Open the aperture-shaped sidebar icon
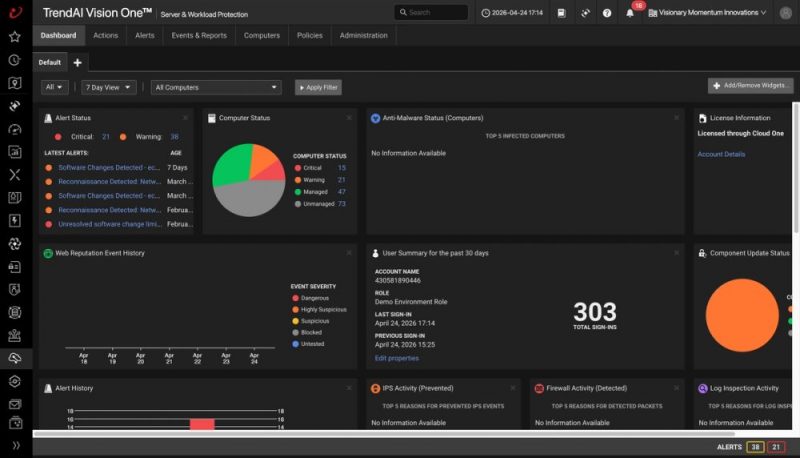Image resolution: width=800 pixels, height=458 pixels. tap(15, 244)
